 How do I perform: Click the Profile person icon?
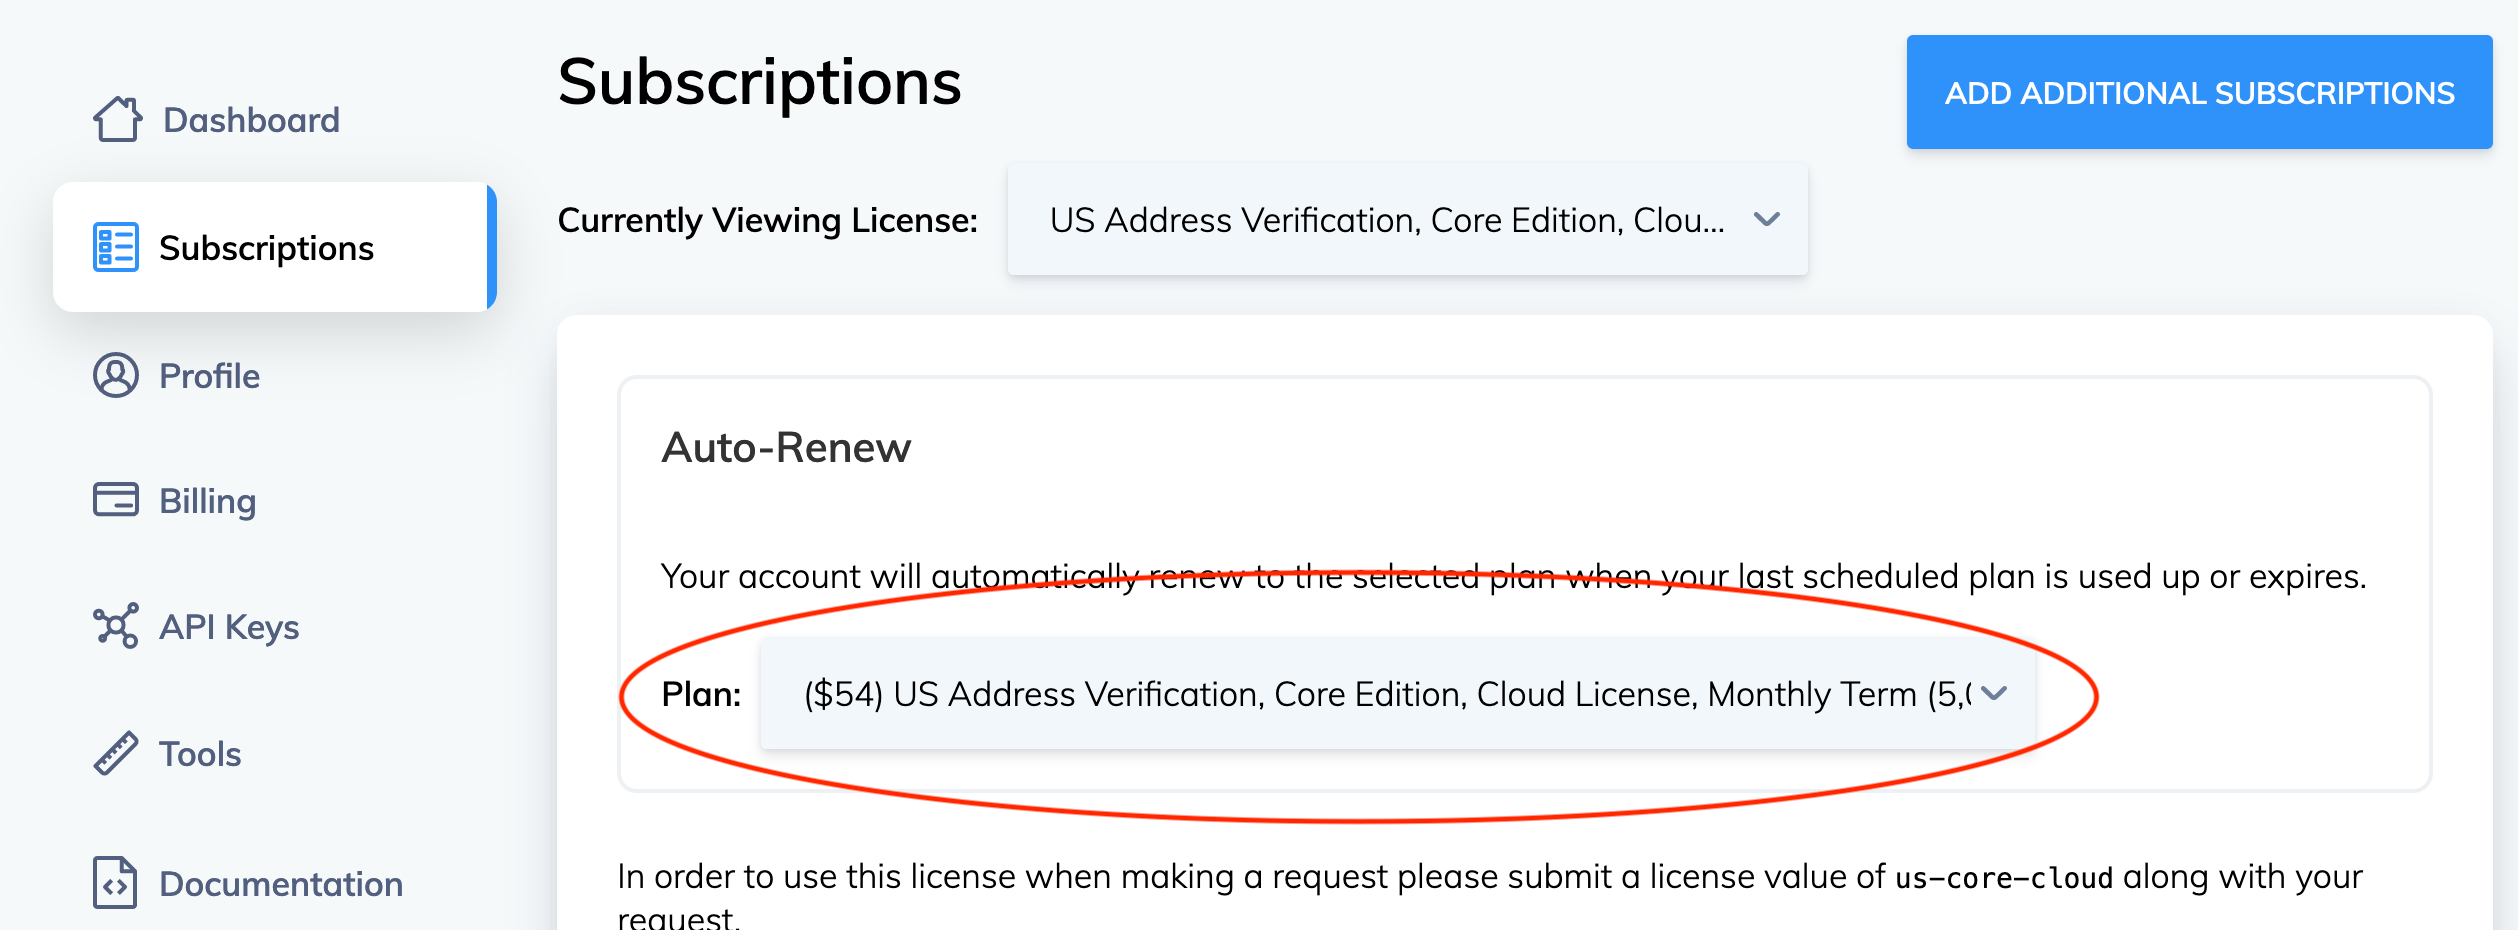pos(116,376)
